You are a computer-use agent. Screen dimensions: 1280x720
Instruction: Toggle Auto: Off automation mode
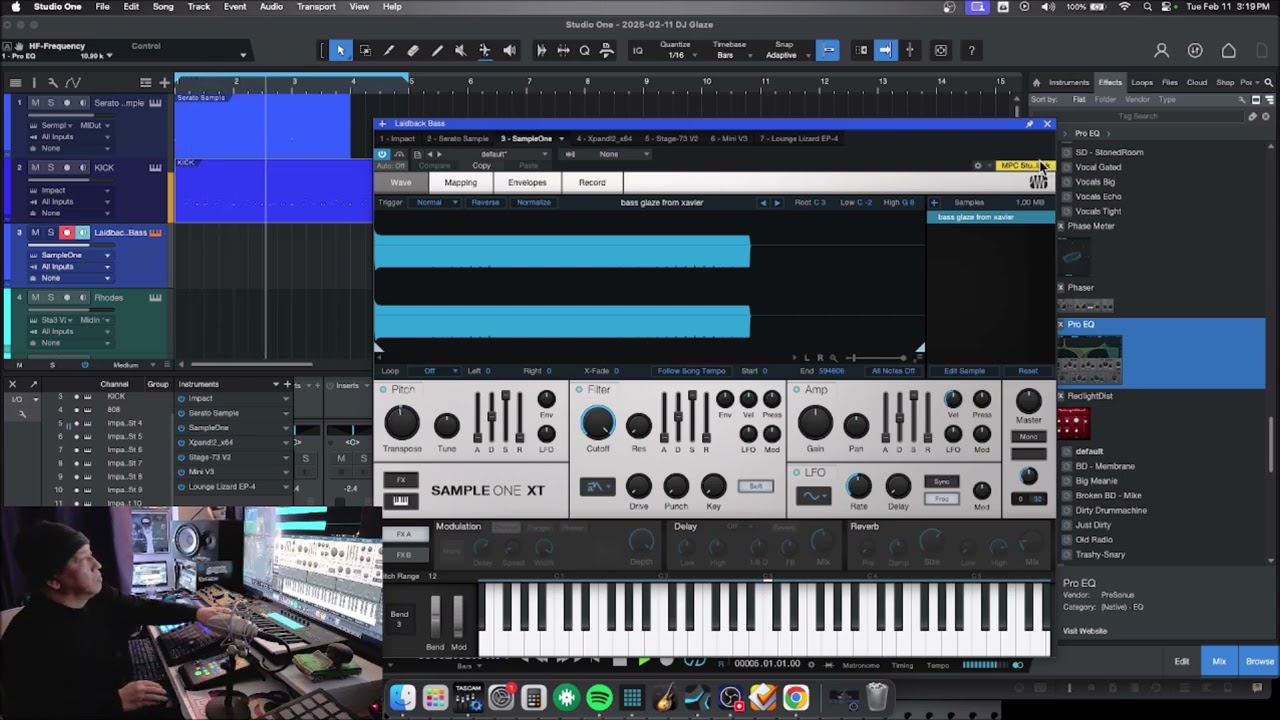coord(392,166)
